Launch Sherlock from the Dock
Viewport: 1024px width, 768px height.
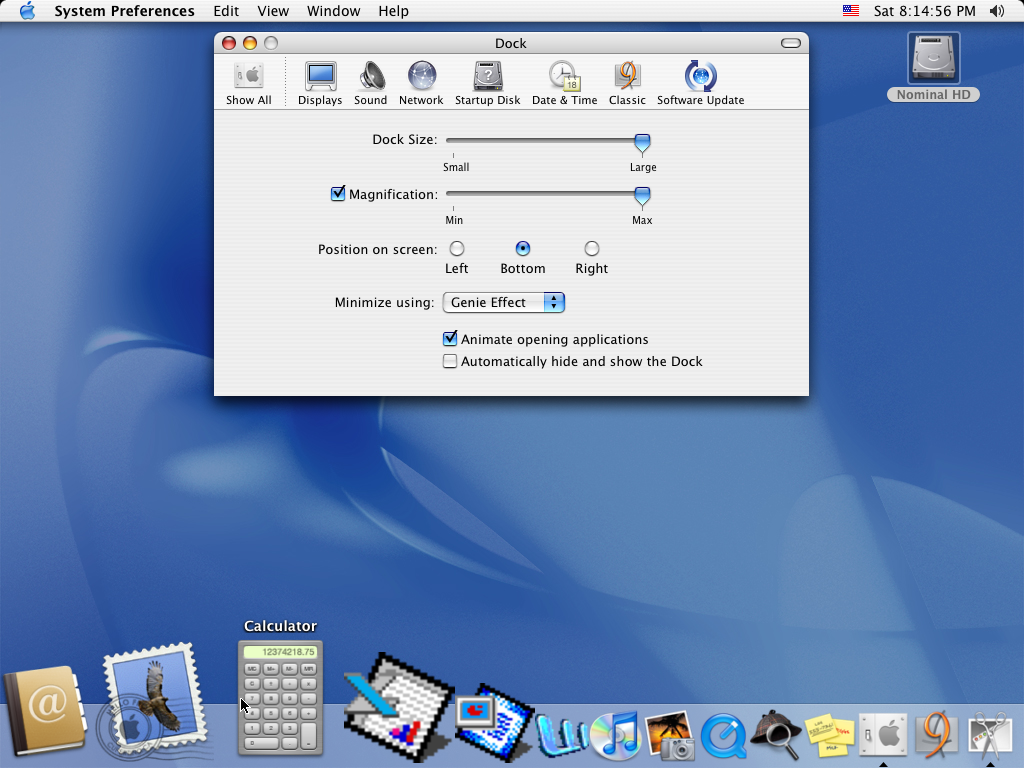(x=776, y=735)
